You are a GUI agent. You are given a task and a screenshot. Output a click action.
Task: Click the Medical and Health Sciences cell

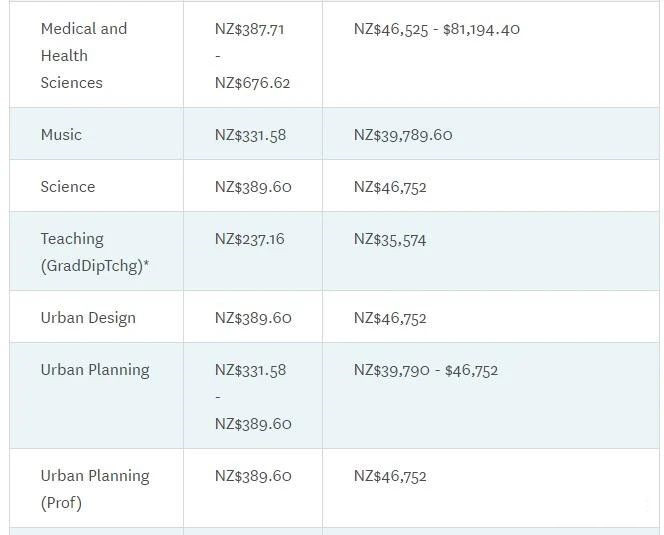coord(84,55)
